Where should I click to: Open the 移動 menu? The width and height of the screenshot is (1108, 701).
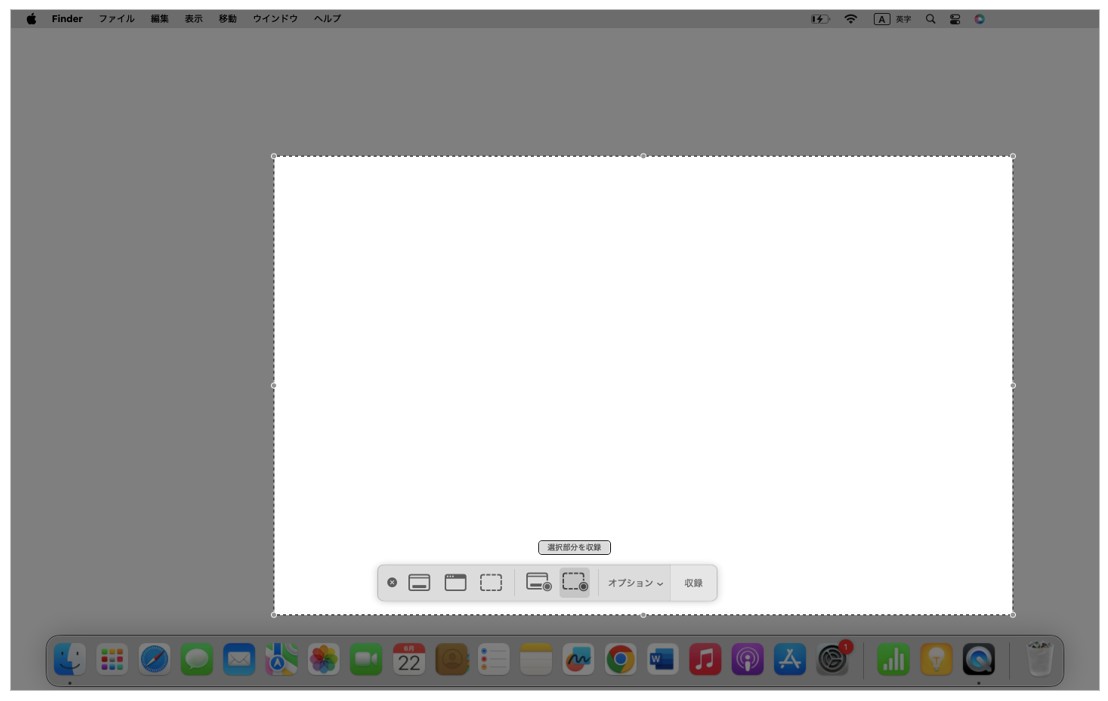click(x=228, y=19)
